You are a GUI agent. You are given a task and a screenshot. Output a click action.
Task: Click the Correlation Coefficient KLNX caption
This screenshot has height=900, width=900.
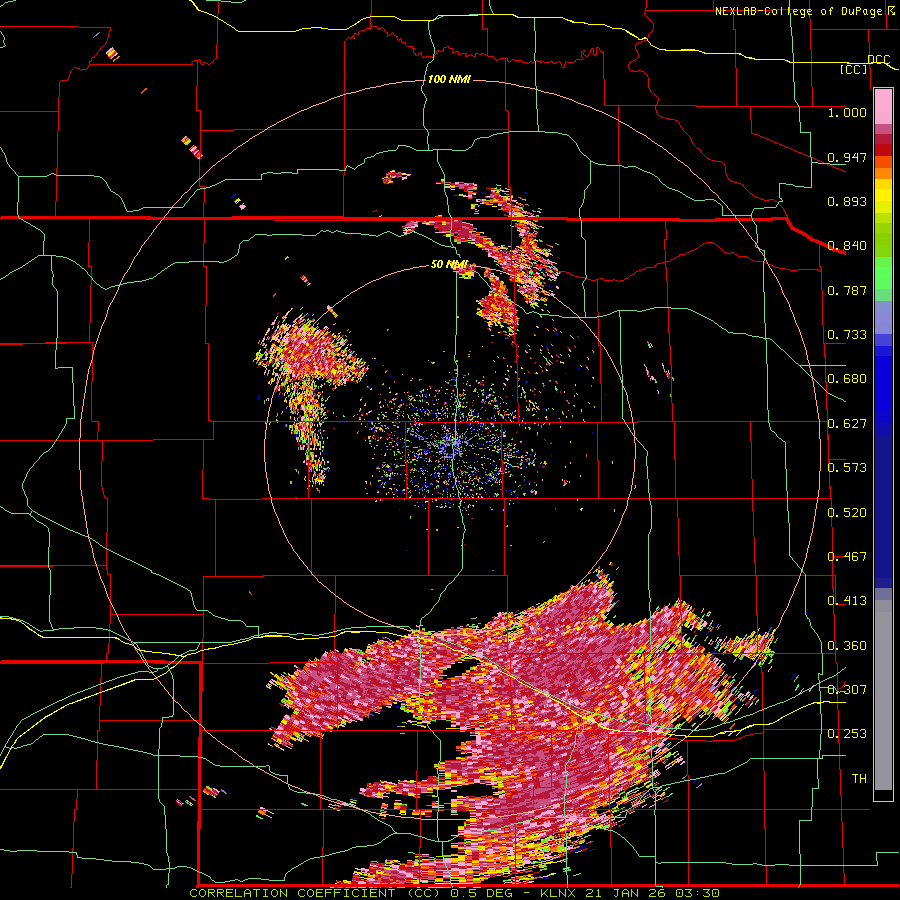[455, 893]
